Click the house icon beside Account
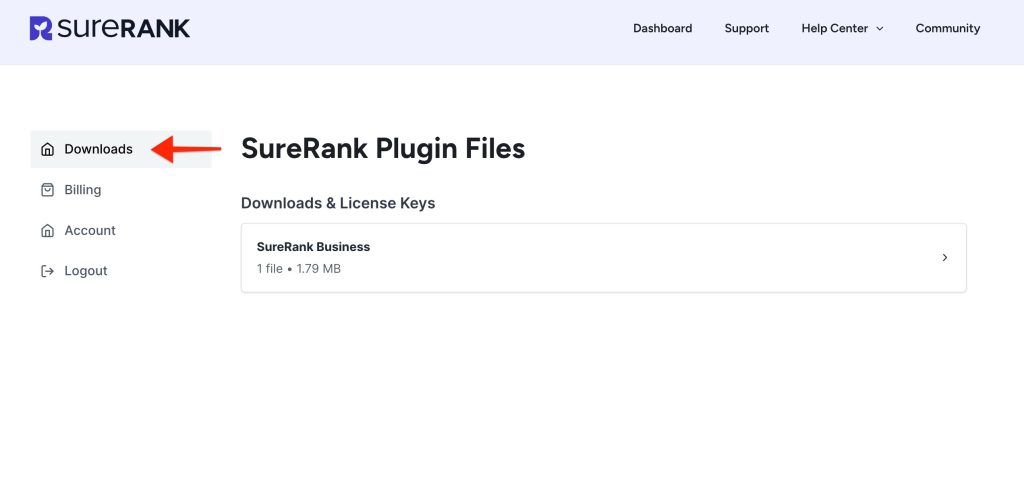Image resolution: width=1024 pixels, height=490 pixels. [47, 231]
